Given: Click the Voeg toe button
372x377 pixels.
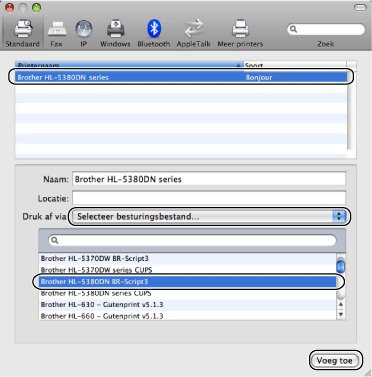Looking at the screenshot, I should pos(335,361).
